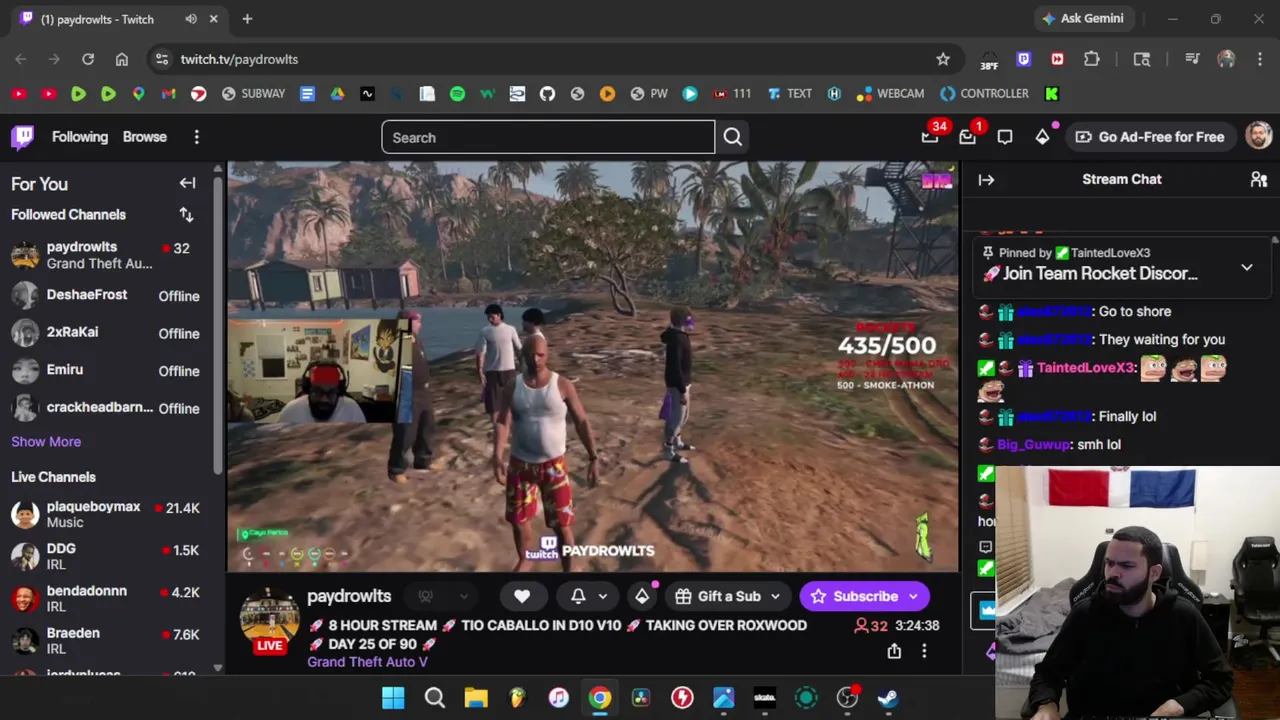Open the Gmail bookmark icon
Image resolution: width=1280 pixels, height=720 pixels.
coord(168,94)
